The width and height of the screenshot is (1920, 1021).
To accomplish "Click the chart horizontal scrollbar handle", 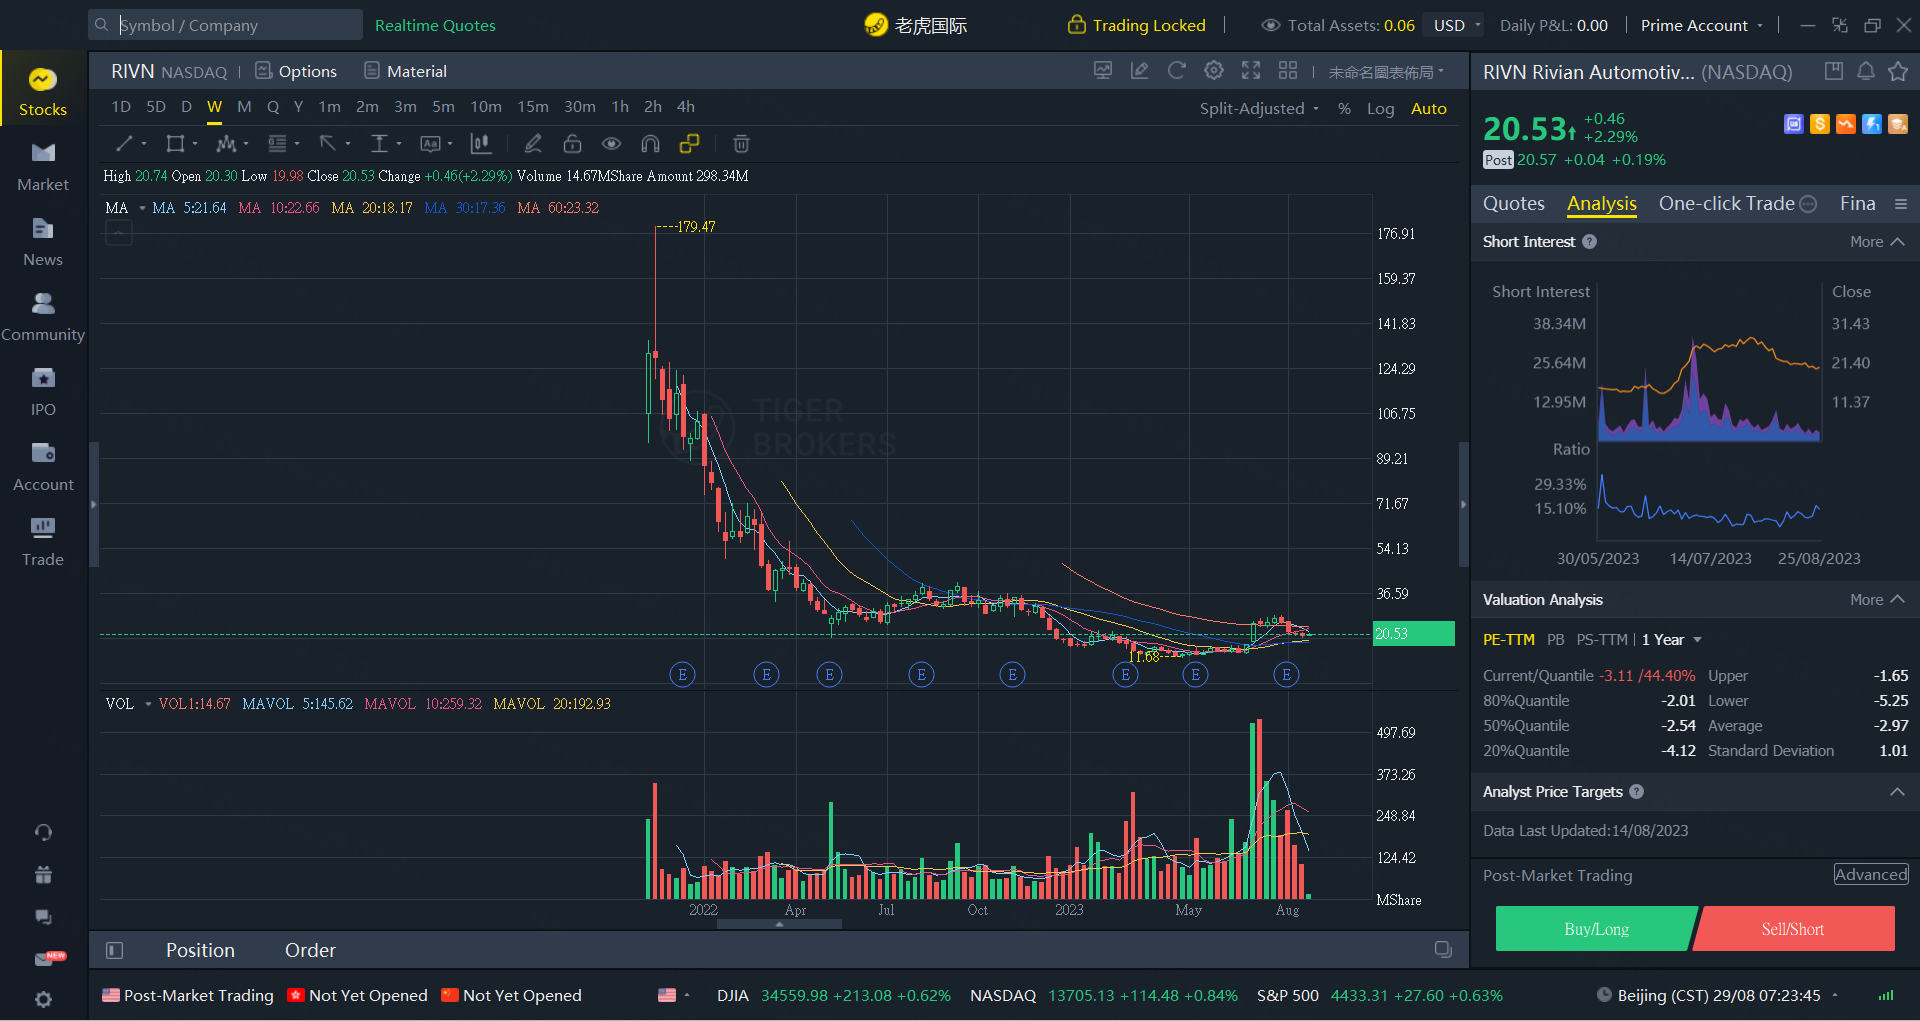I will click(779, 924).
